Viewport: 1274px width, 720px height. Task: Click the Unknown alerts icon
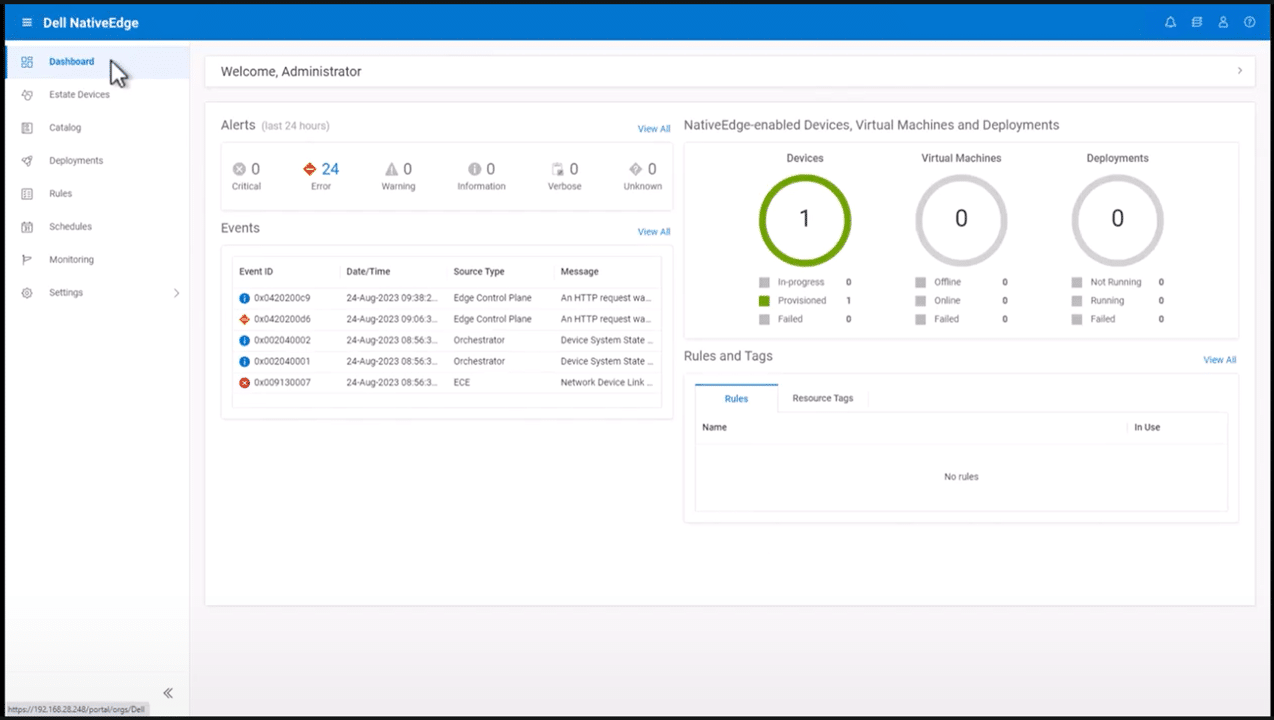coord(636,169)
